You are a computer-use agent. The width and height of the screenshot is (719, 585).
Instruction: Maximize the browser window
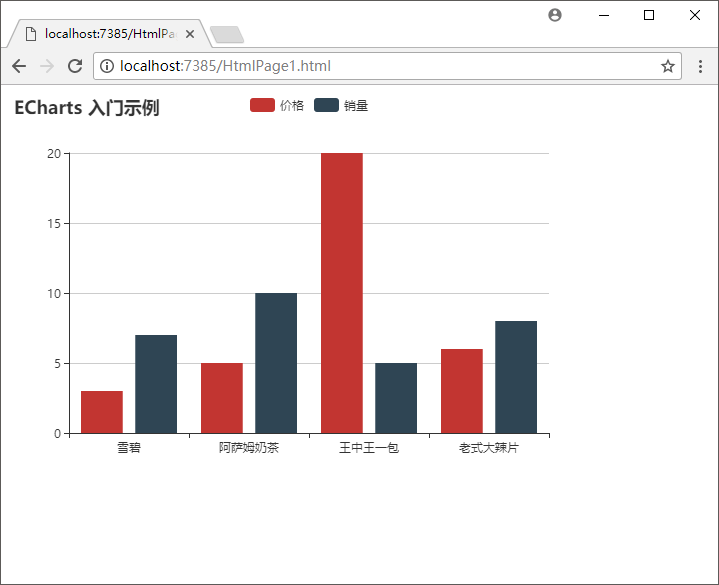click(649, 15)
